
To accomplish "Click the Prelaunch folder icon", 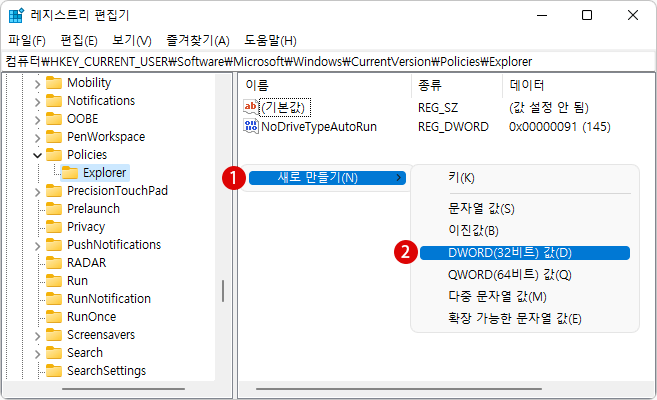I will tap(54, 209).
